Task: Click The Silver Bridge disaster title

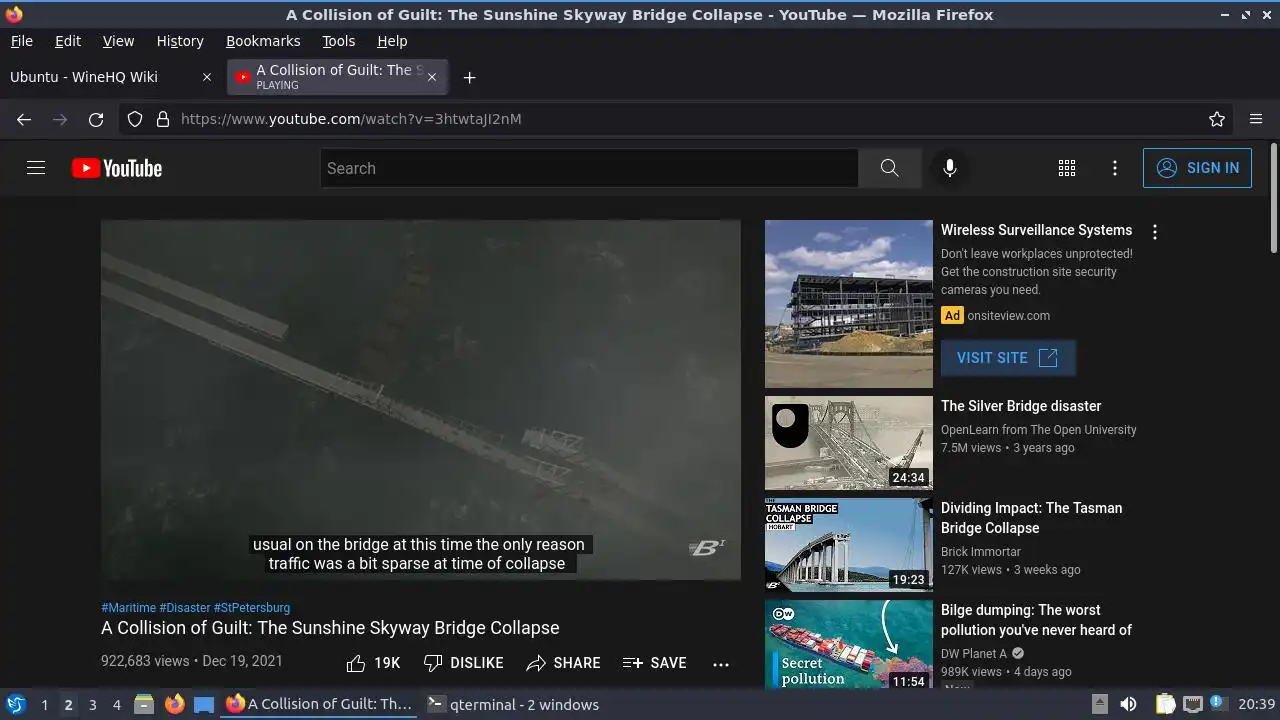Action: (1021, 406)
